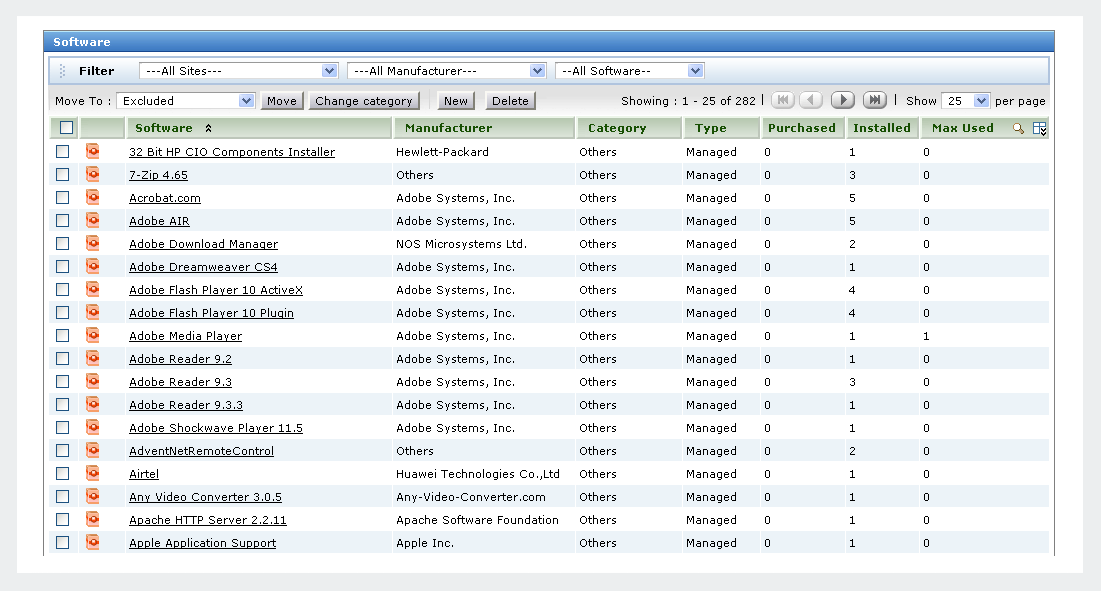The image size is (1101, 591).
Task: Jump to last page icon
Action: click(x=874, y=100)
